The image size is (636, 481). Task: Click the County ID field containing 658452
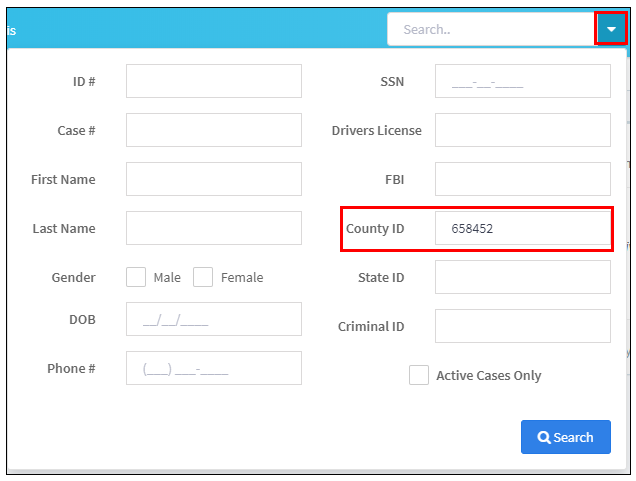[523, 228]
